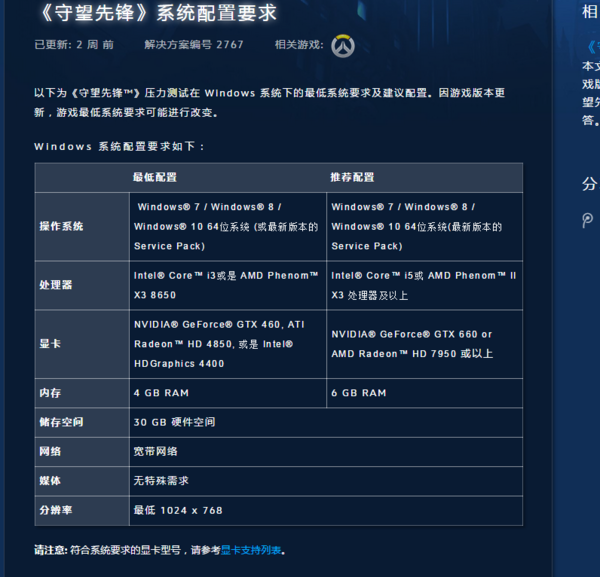Click the 无特殊需求 cell
600x577 pixels.
326,481
